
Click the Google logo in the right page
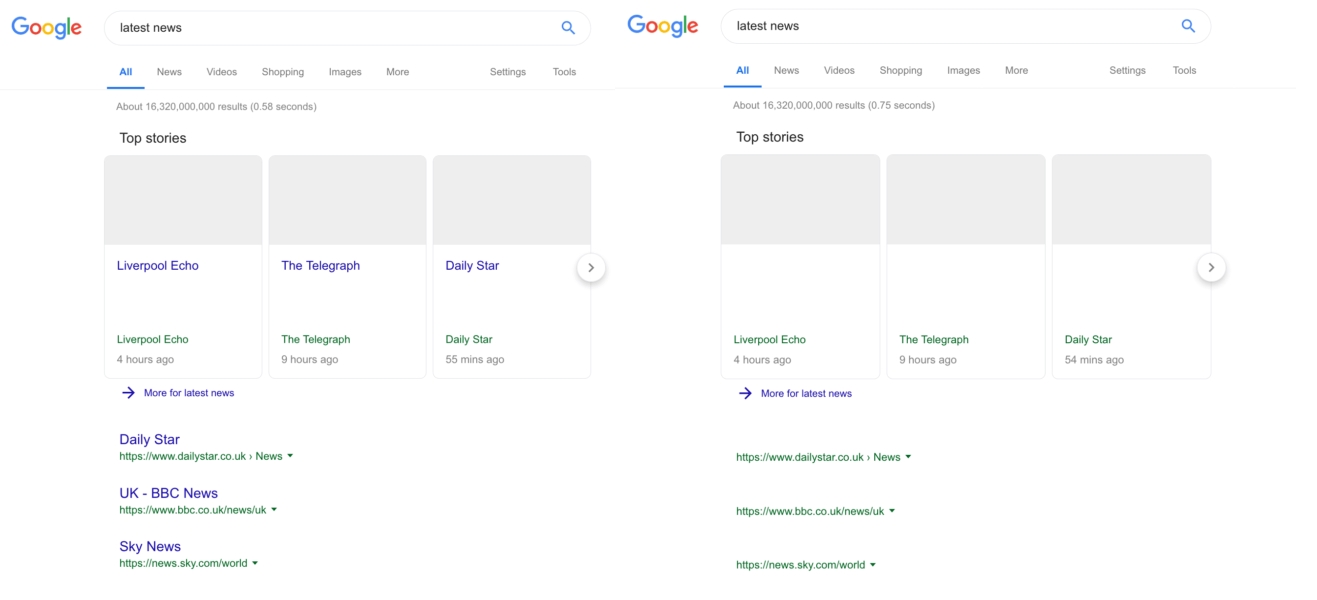click(x=663, y=25)
